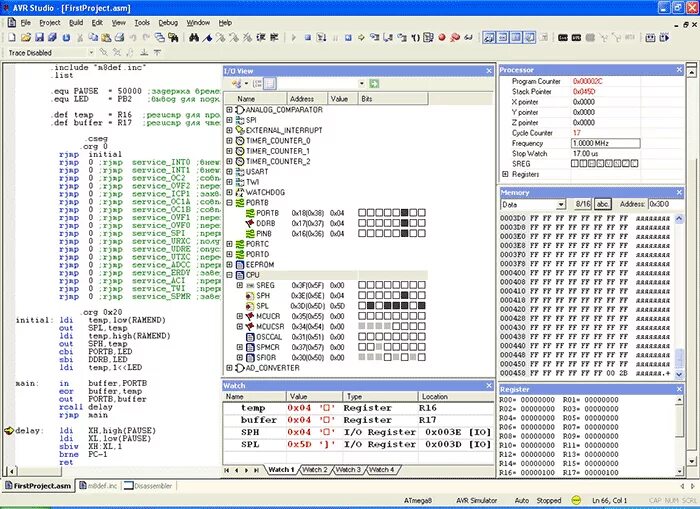Click the Toggle Bookmark flag icon

[x=207, y=38]
